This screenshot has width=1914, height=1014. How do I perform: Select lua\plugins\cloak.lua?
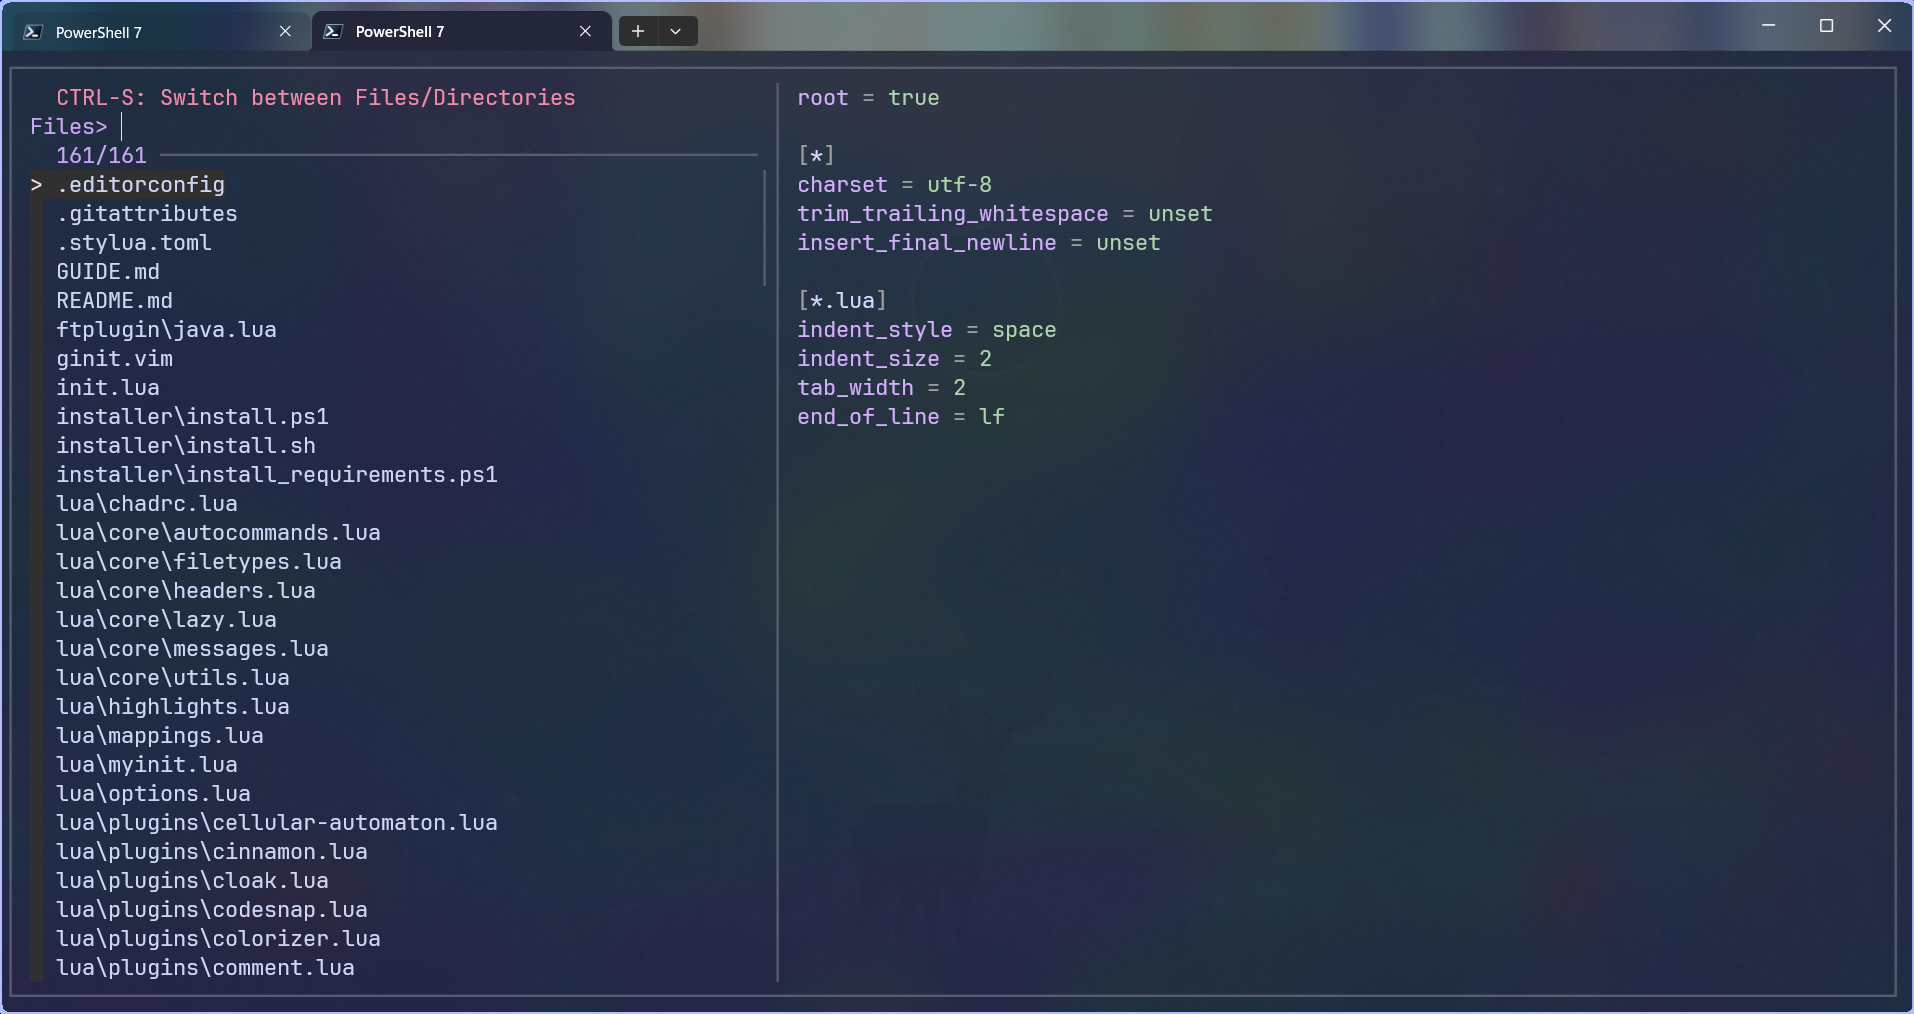[x=193, y=881]
